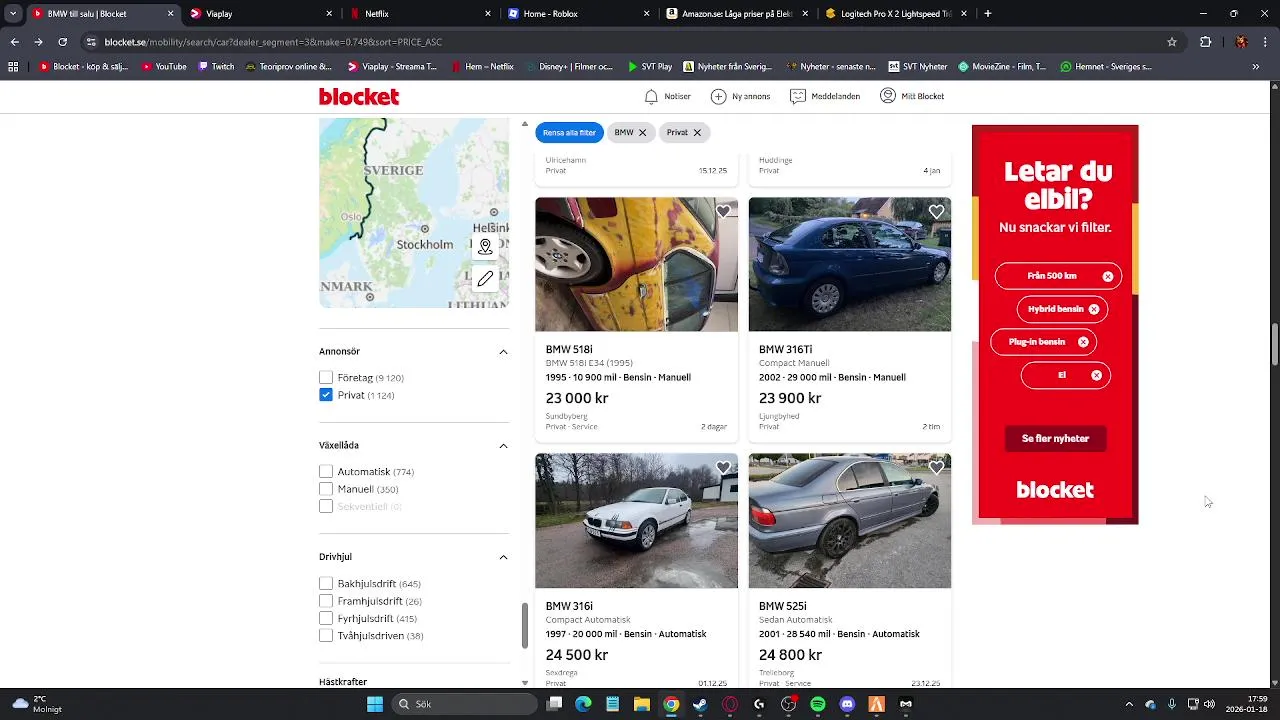Open Meddelanden chat icon
The image size is (1280, 720).
coord(798,96)
